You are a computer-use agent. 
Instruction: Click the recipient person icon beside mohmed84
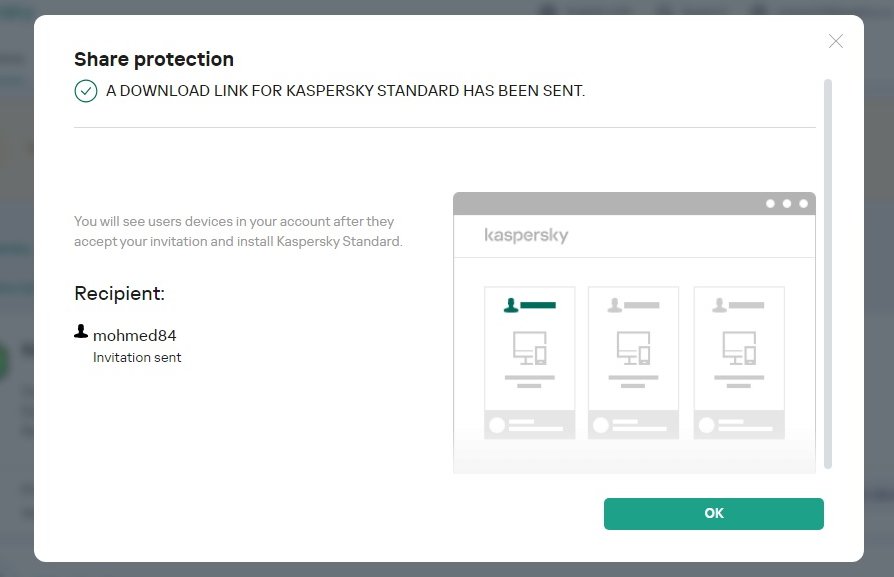coord(81,331)
